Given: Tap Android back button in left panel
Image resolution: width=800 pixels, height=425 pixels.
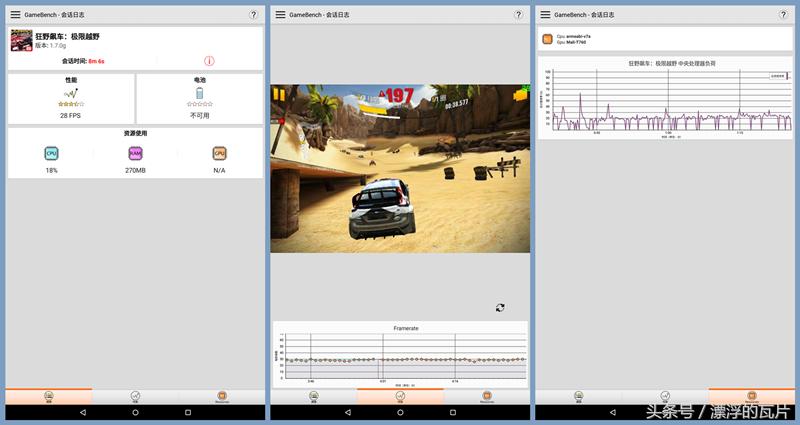Looking at the screenshot, I should (x=83, y=412).
